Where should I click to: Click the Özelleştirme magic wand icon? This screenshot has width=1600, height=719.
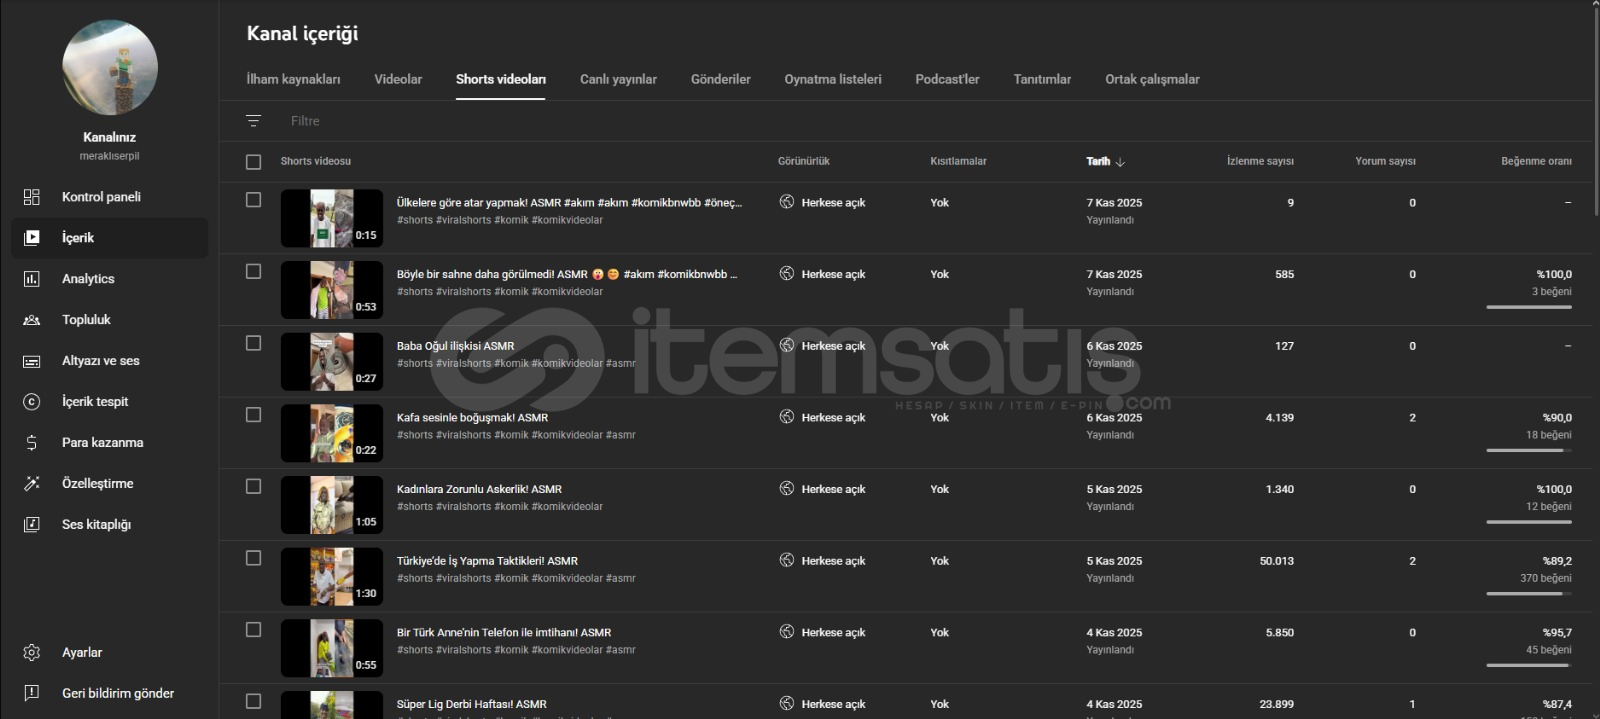pyautogui.click(x=32, y=484)
